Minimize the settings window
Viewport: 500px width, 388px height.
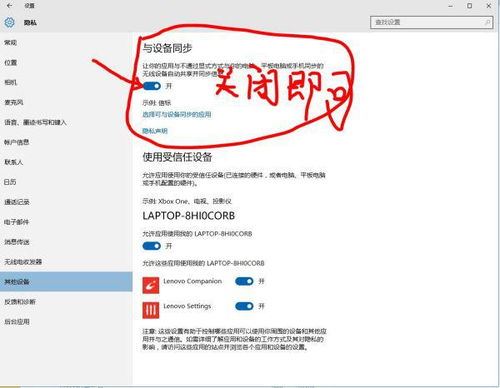(x=450, y=6)
